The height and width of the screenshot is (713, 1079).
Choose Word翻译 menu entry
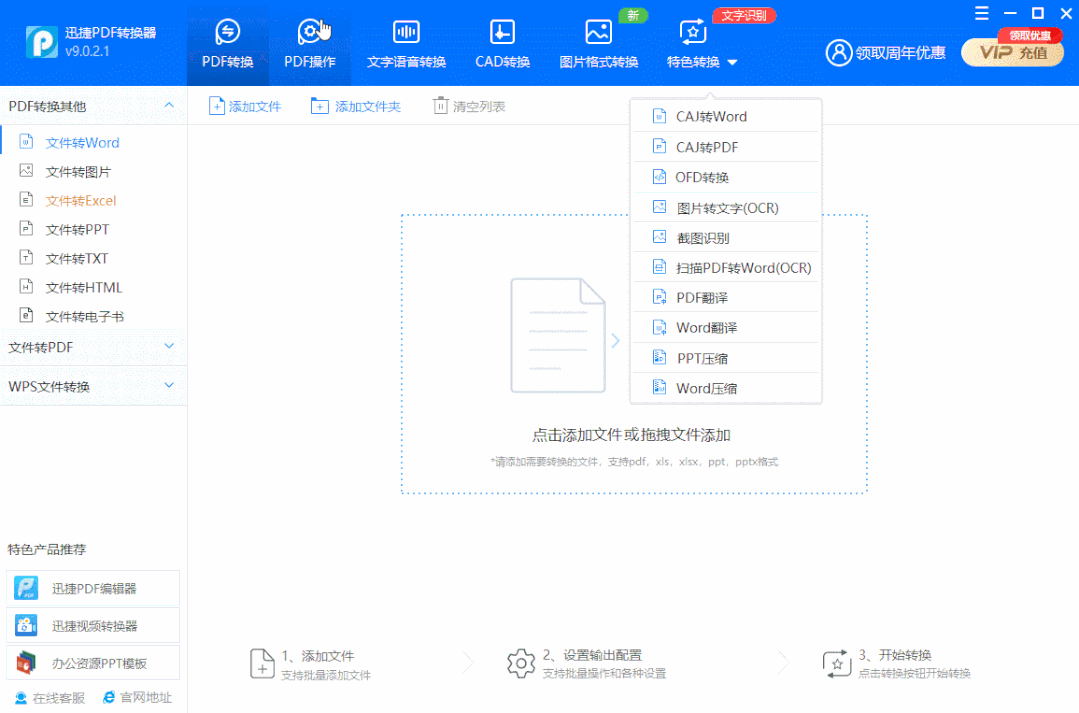[726, 328]
